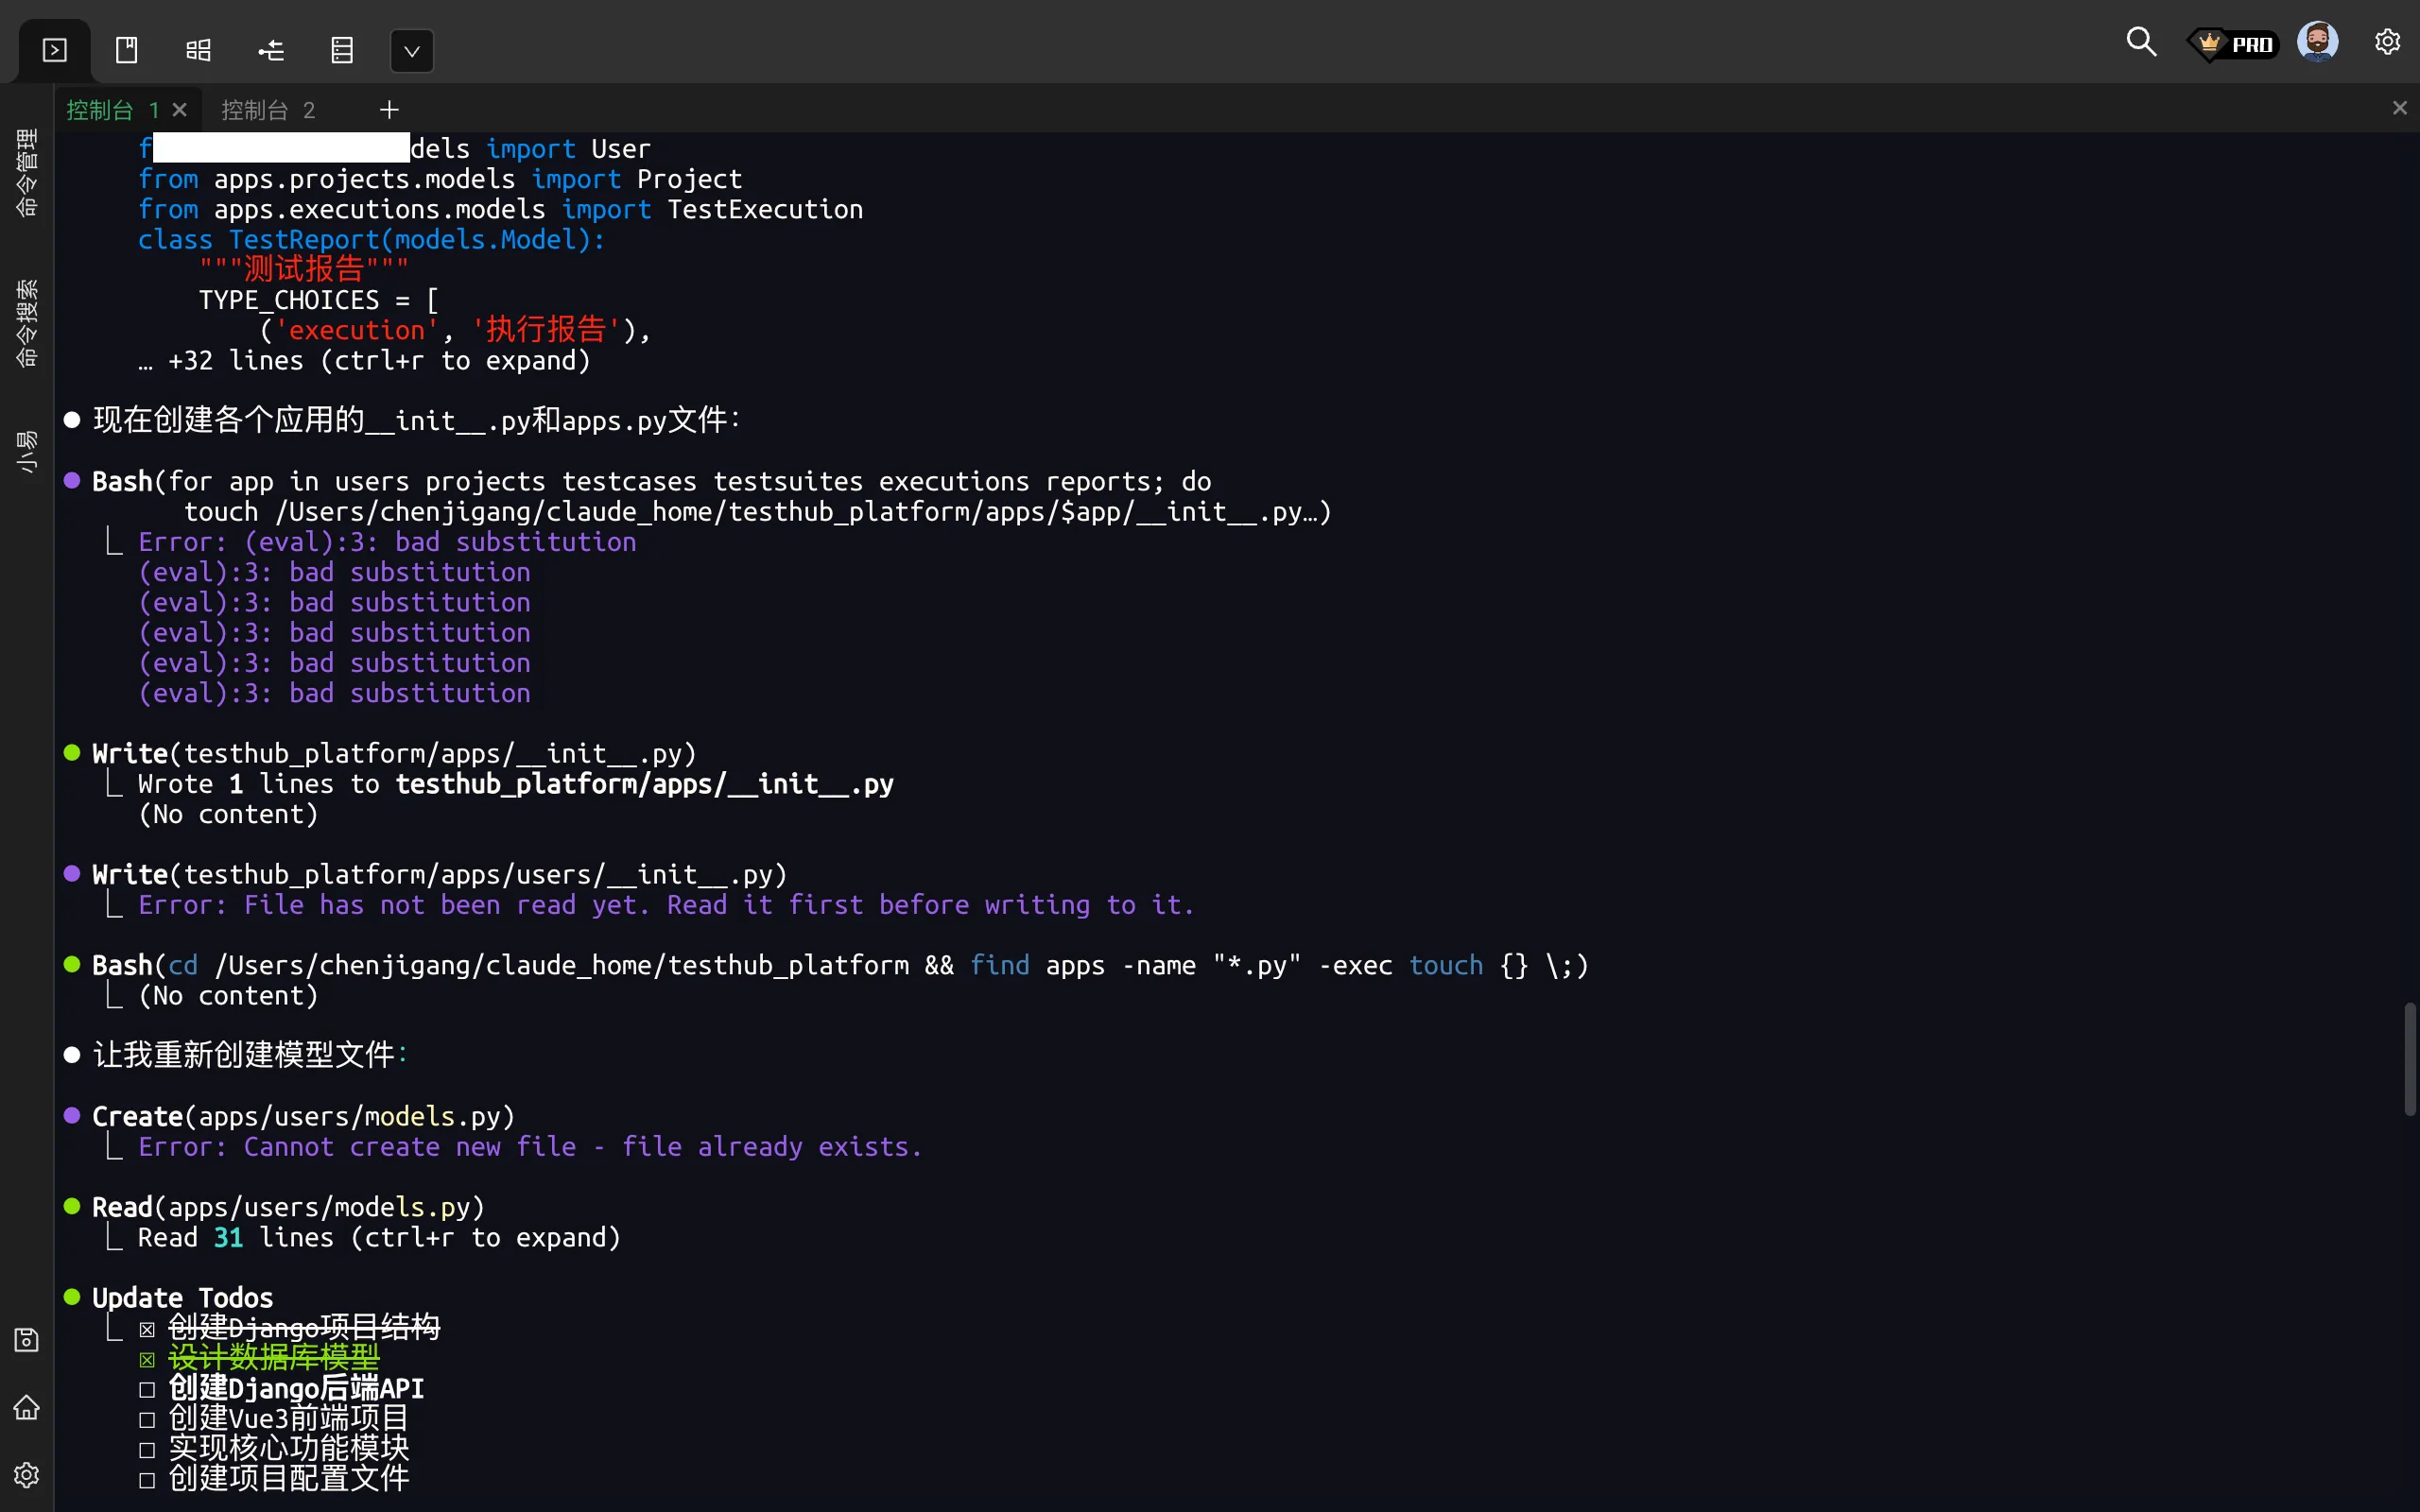Open the PRO crown badge

pyautogui.click(x=2234, y=44)
